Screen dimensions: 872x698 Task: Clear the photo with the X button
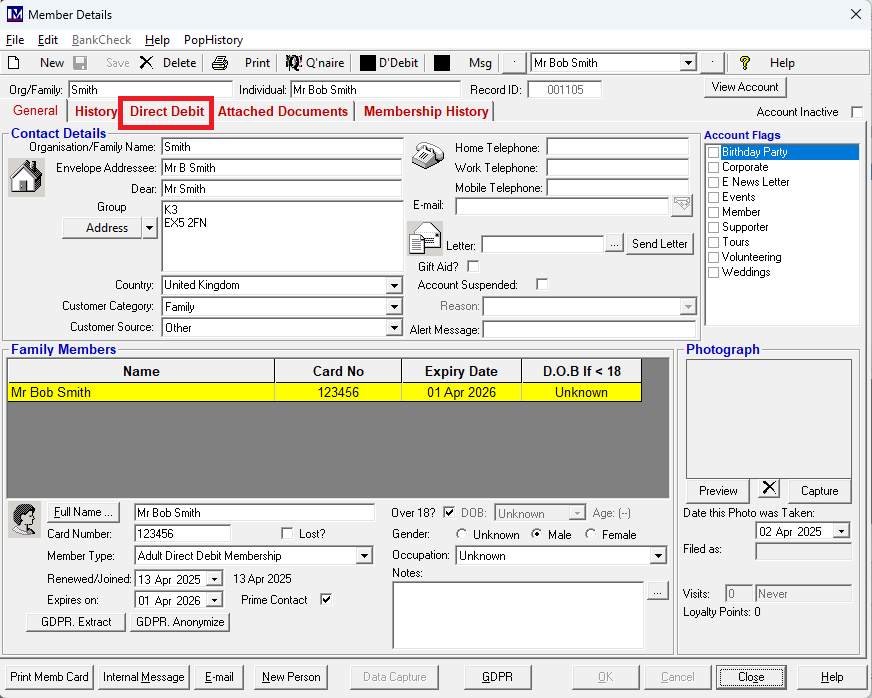[768, 489]
